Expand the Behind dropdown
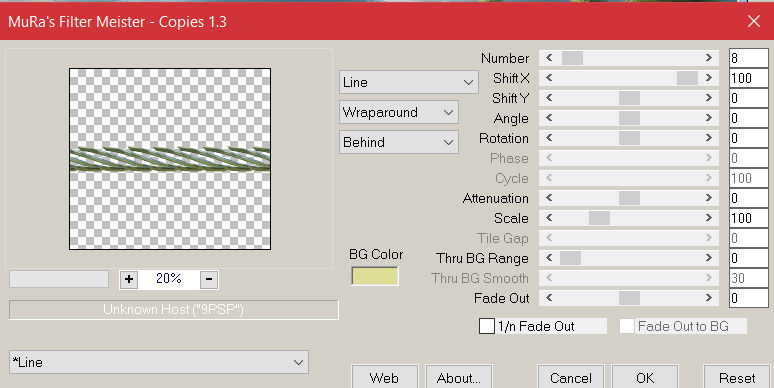 tap(399, 142)
